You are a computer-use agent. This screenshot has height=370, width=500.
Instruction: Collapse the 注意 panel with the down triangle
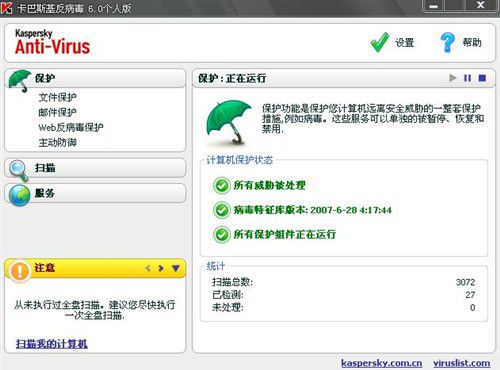pyautogui.click(x=176, y=268)
